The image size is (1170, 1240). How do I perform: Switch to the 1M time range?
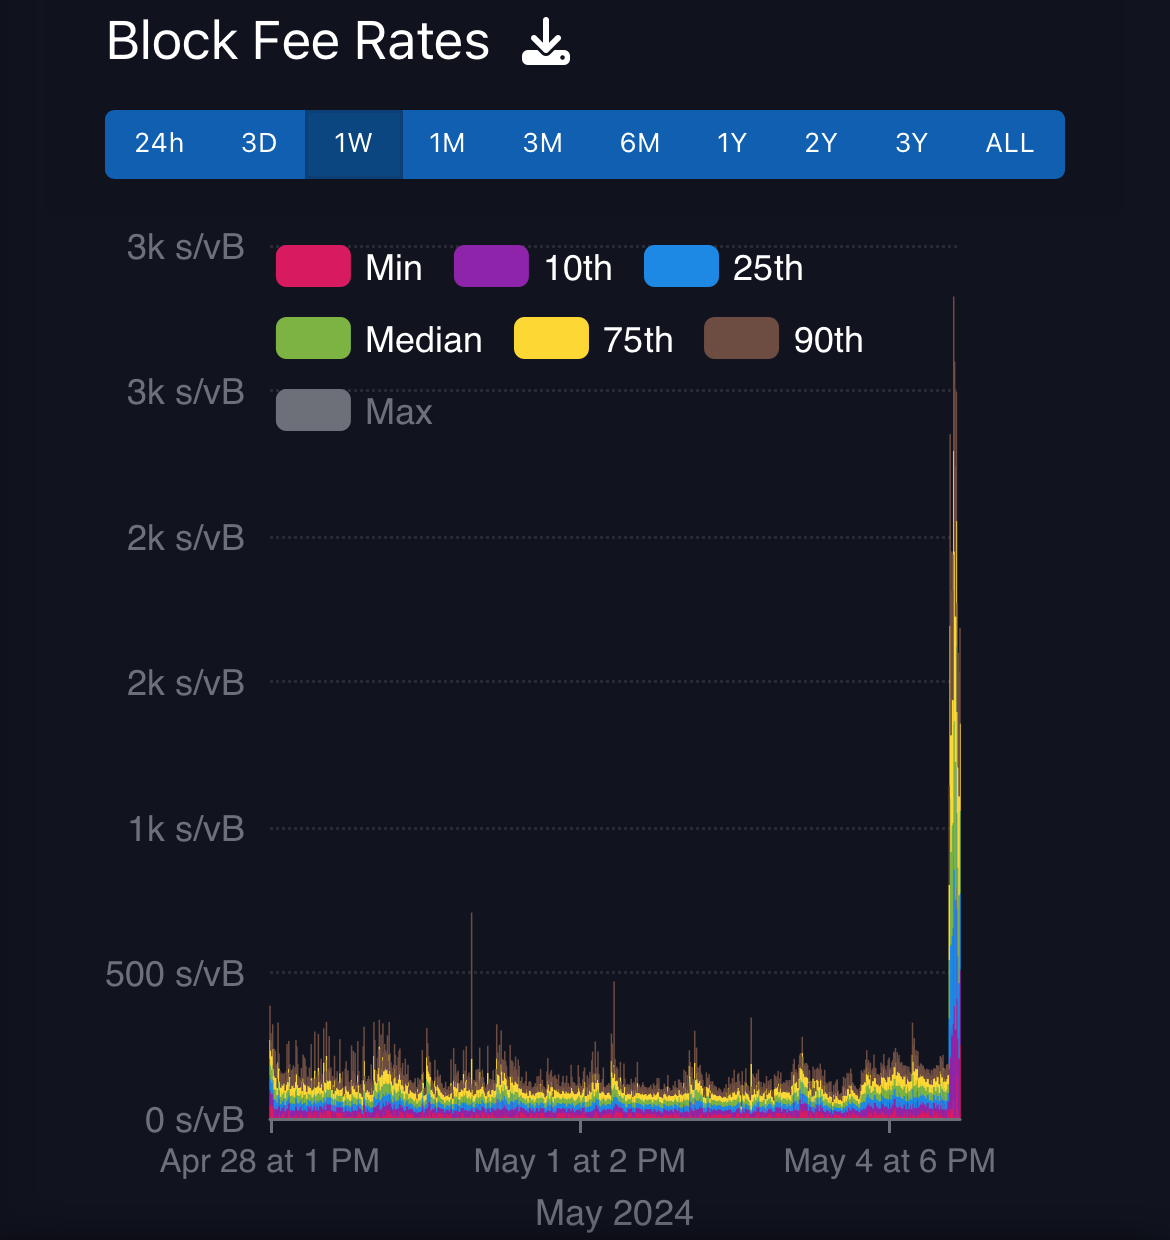447,144
